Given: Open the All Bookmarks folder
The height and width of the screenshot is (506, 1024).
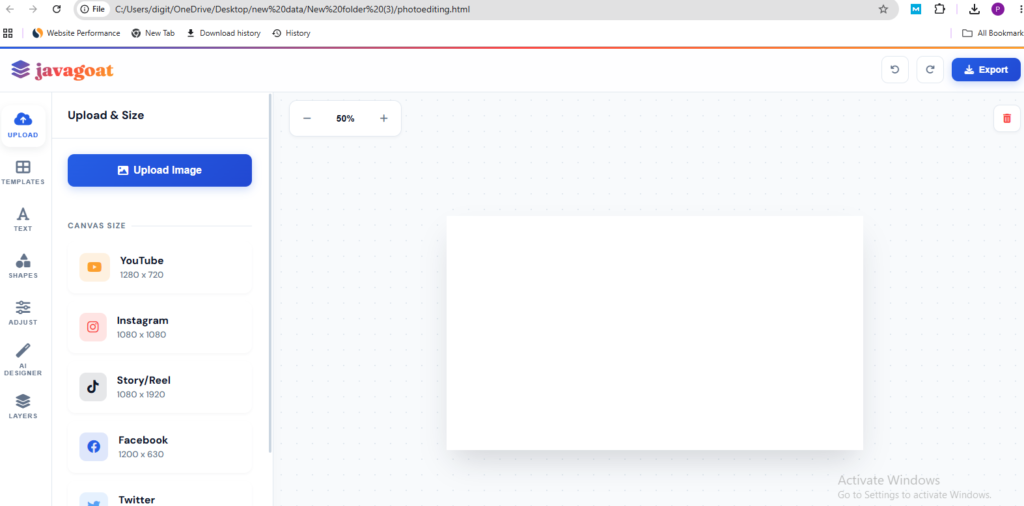Looking at the screenshot, I should pos(993,33).
